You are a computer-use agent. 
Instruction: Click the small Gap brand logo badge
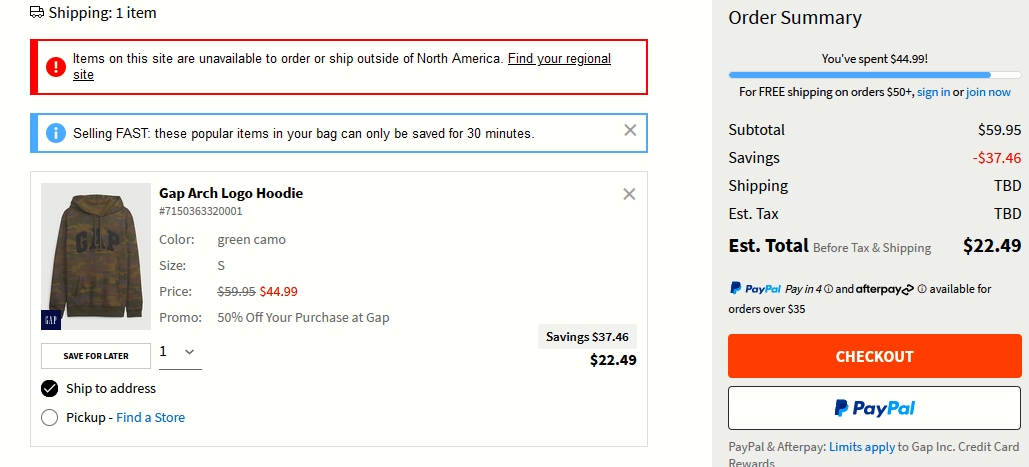[51, 320]
